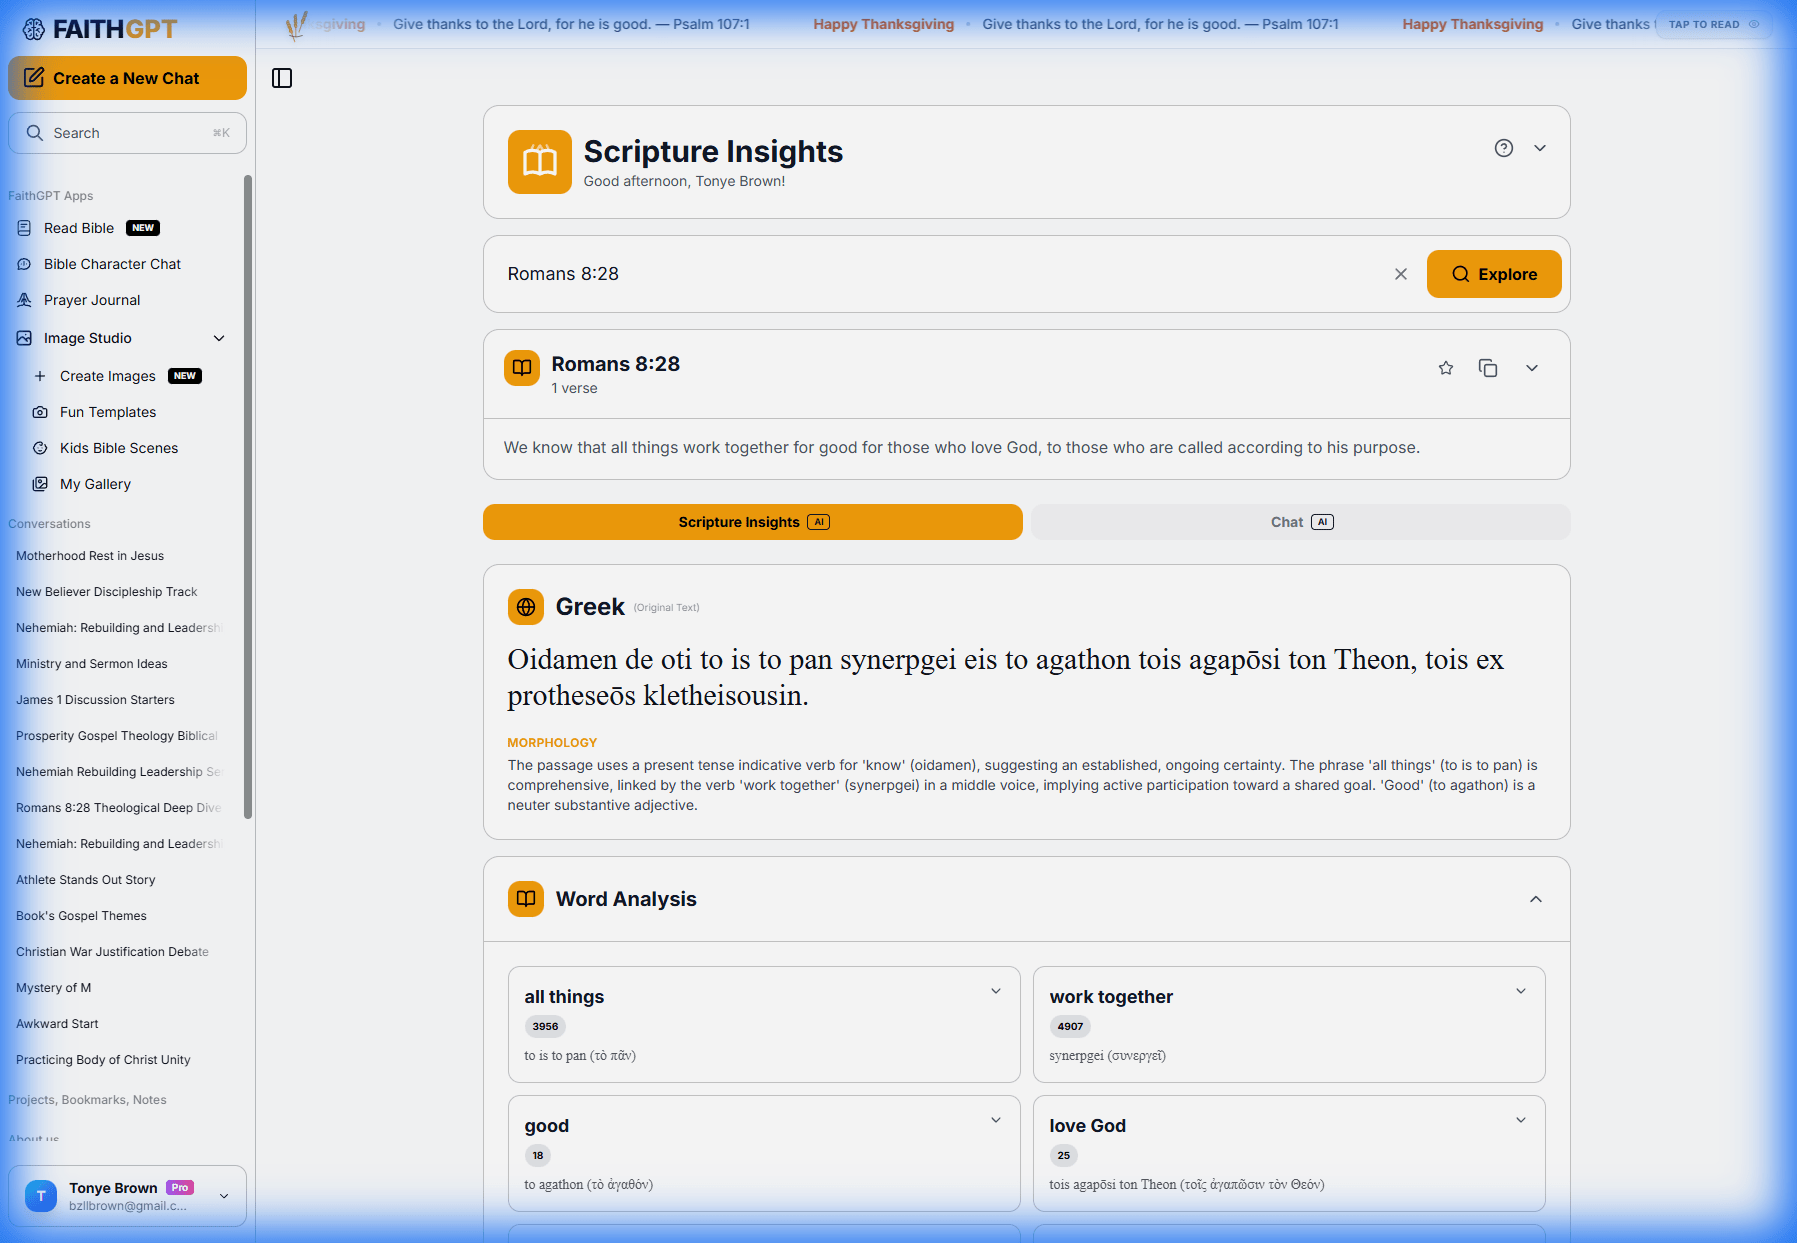This screenshot has height=1243, width=1797.
Task: Click the Scripture Insights book icon
Action: point(540,162)
